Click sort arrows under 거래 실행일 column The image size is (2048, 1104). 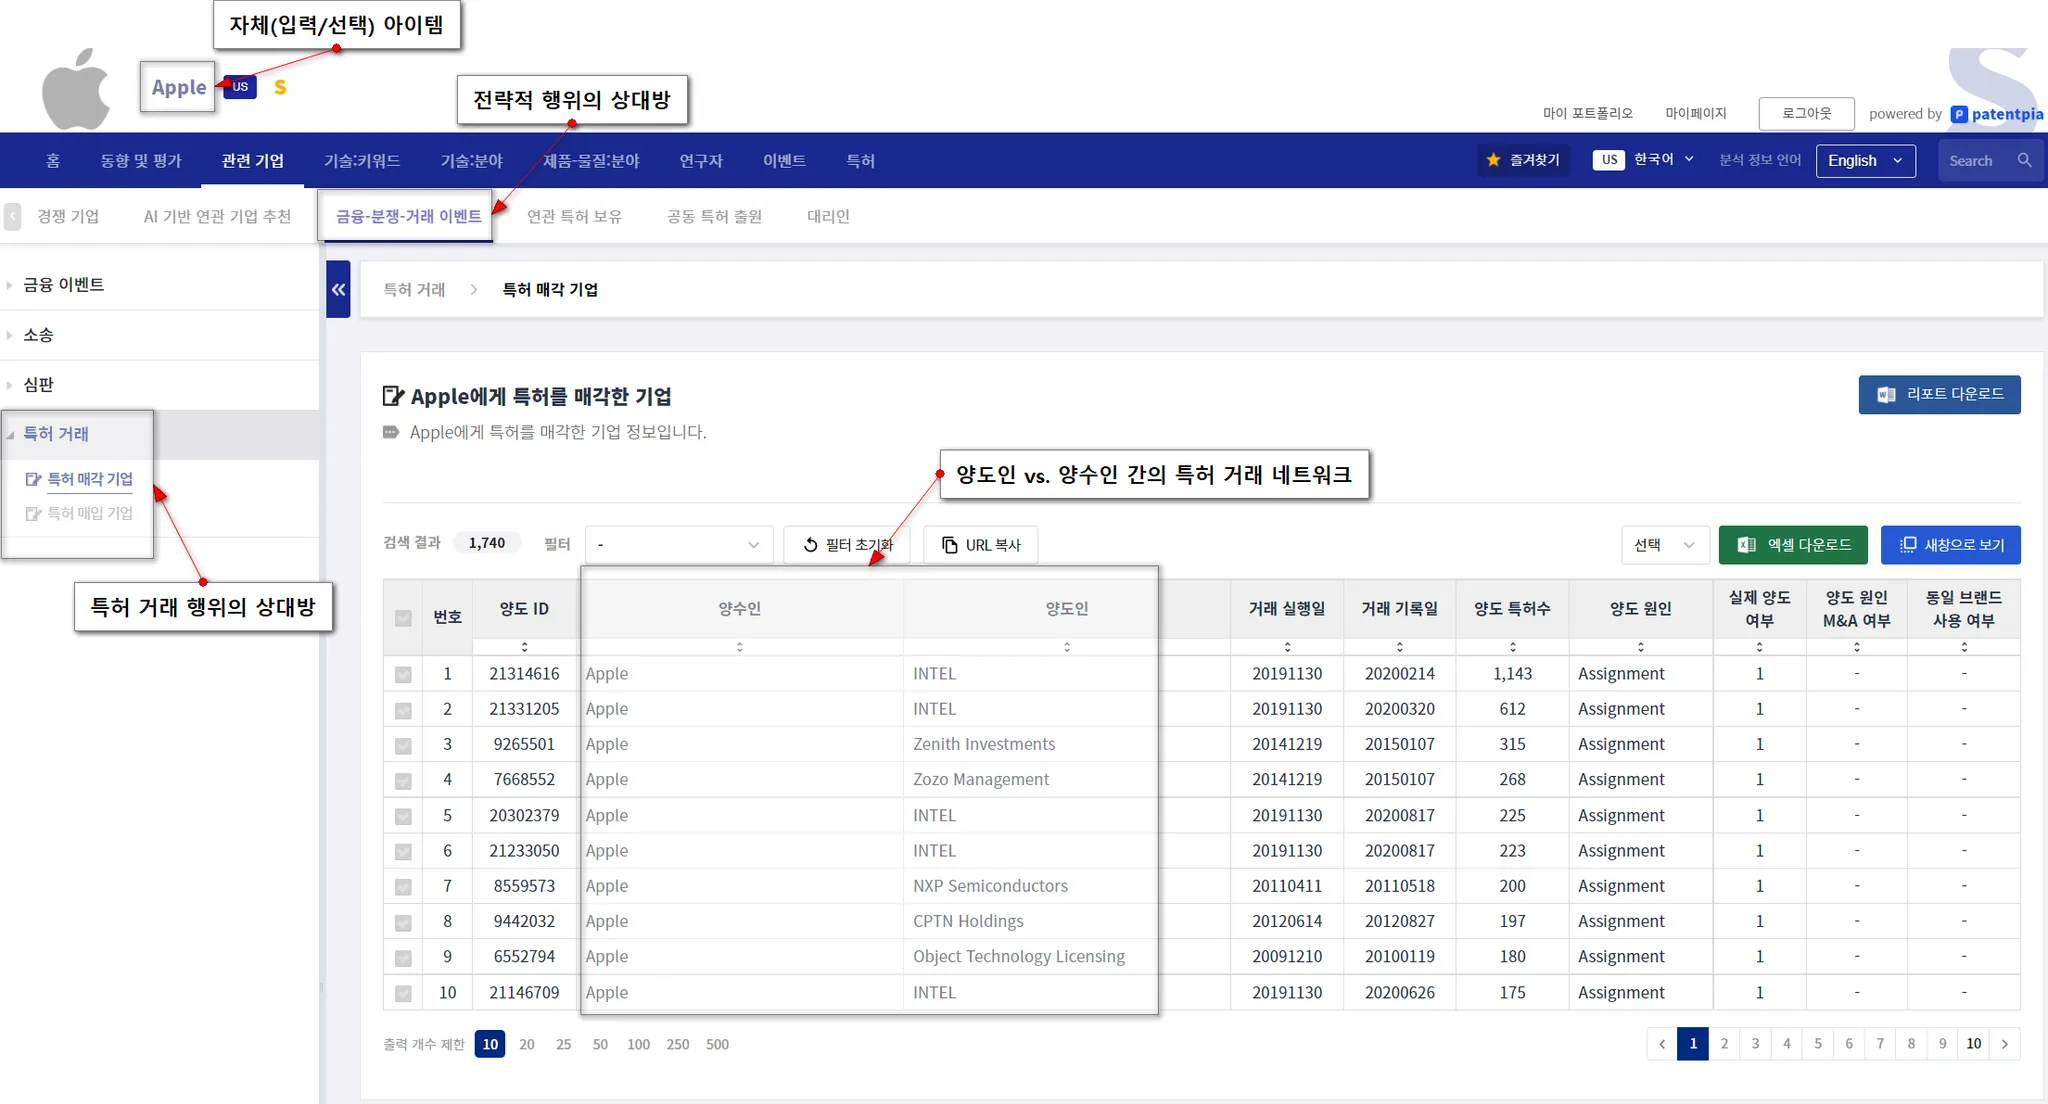(x=1287, y=647)
